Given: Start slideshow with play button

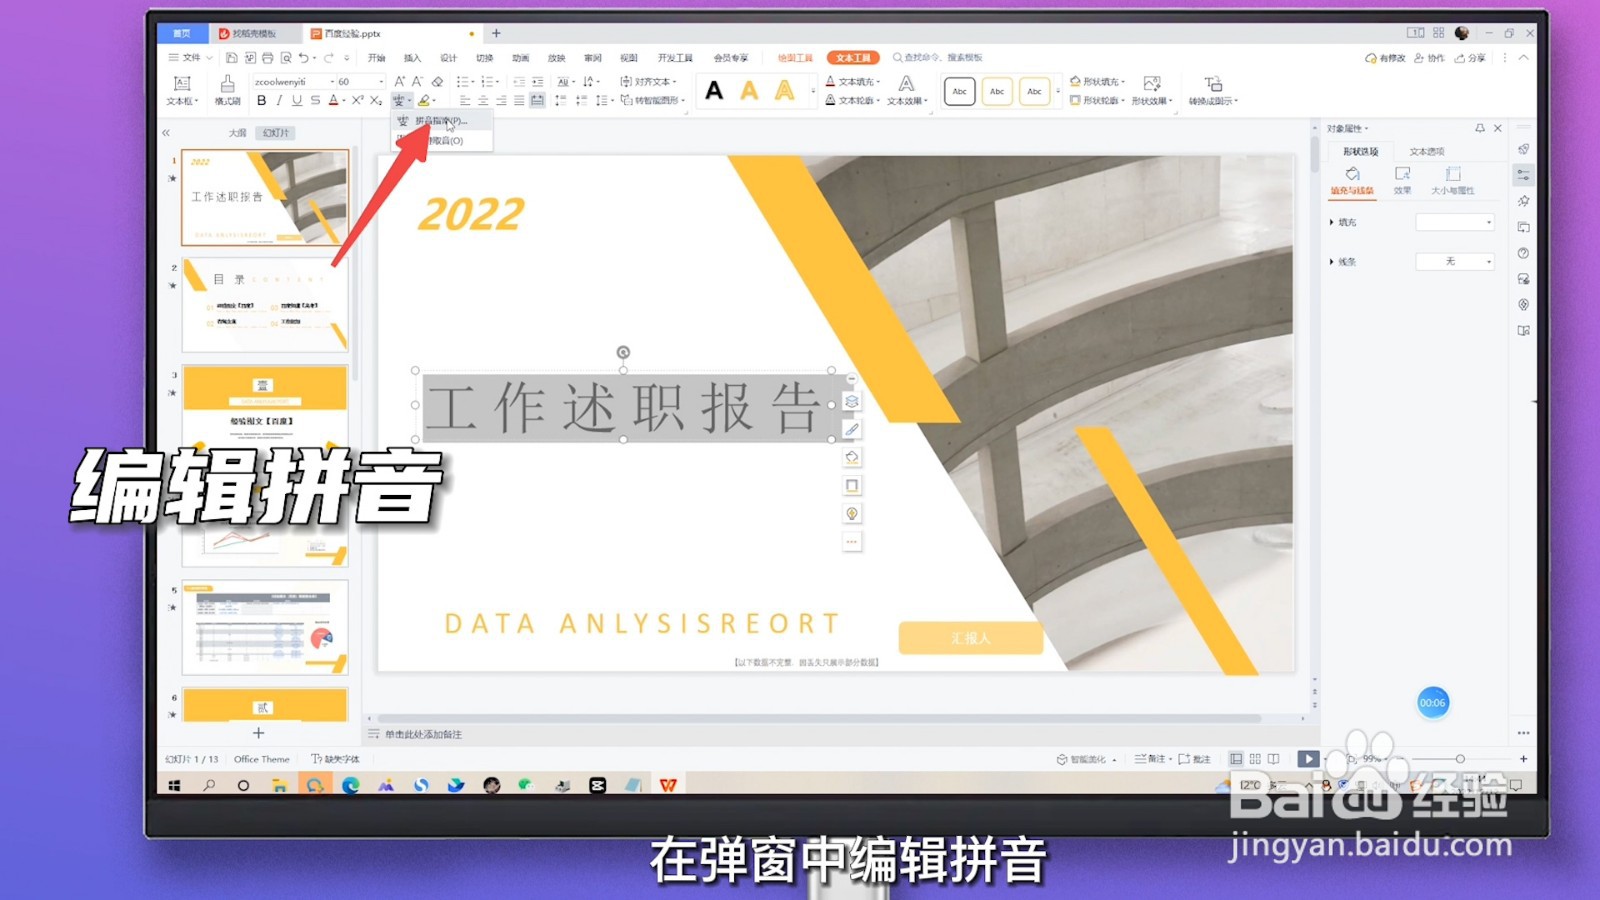Looking at the screenshot, I should 1308,759.
